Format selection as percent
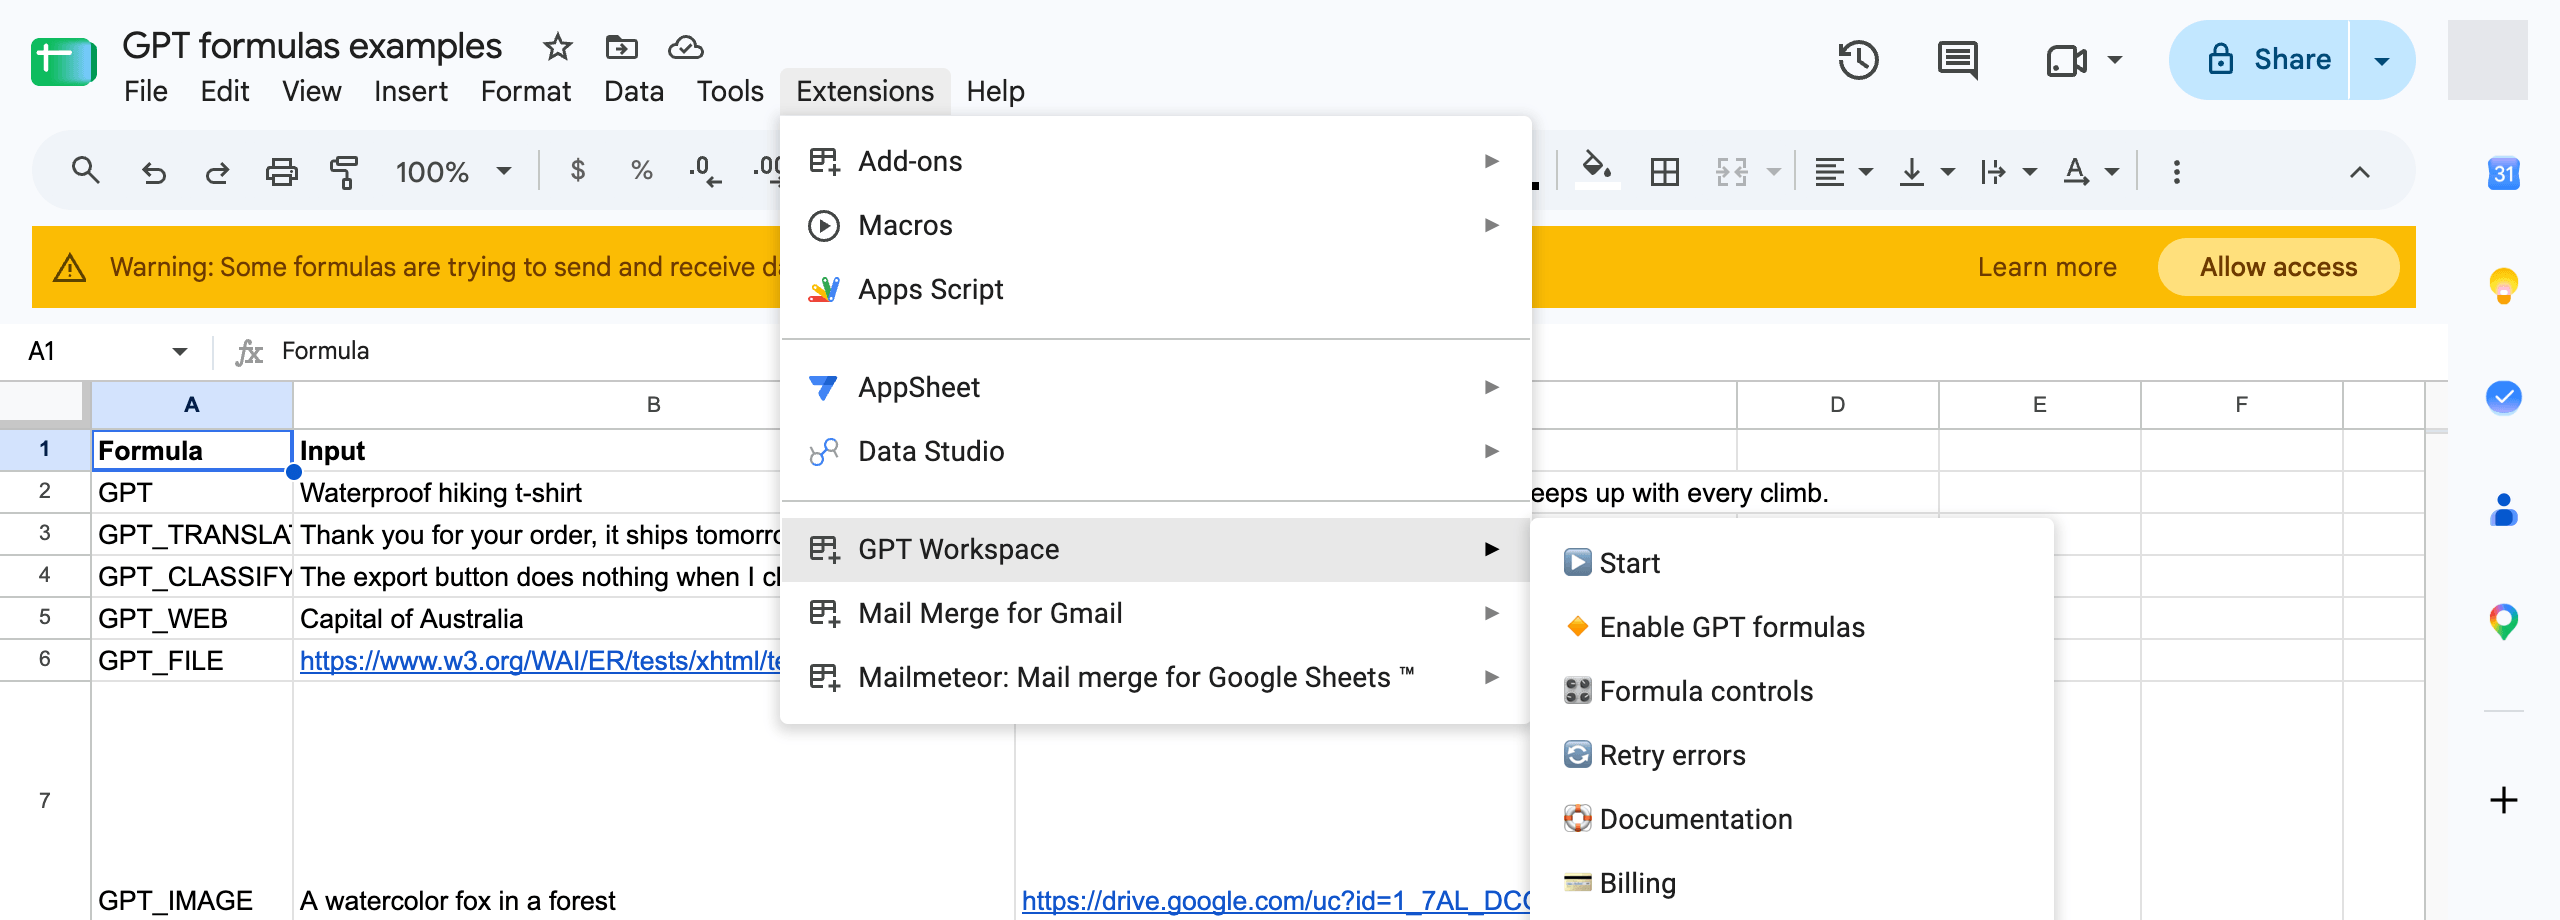This screenshot has height=920, width=2560. tap(642, 171)
